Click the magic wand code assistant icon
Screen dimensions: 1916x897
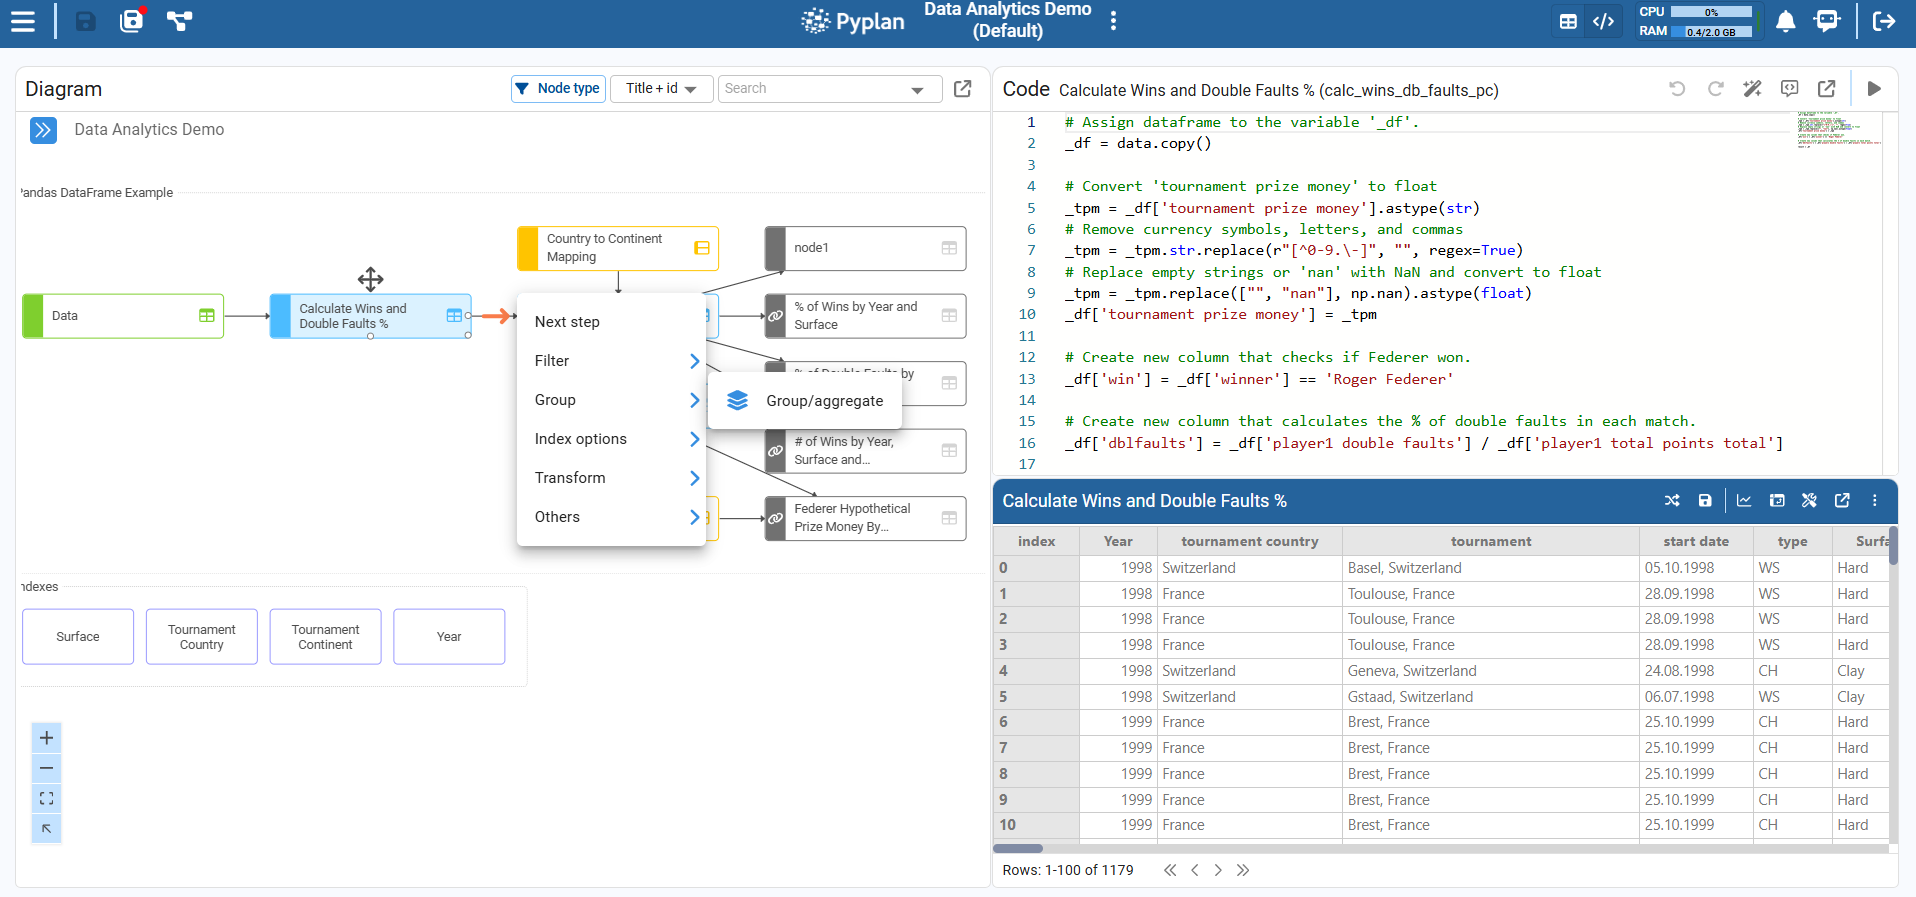pos(1752,89)
